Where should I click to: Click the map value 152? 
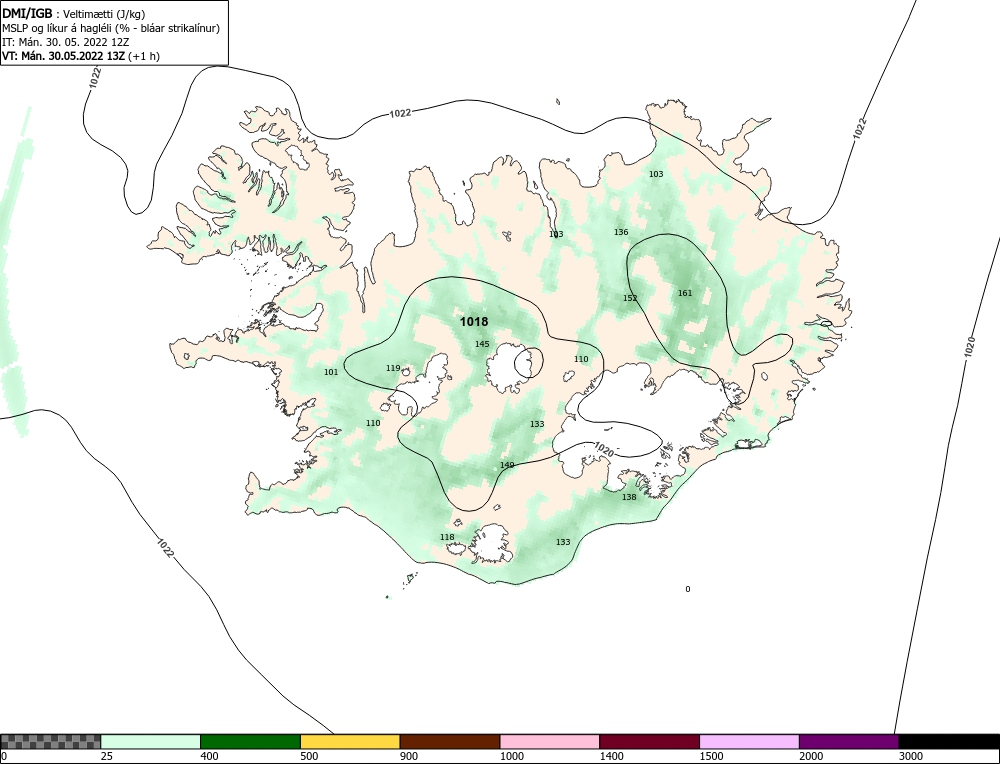[630, 298]
